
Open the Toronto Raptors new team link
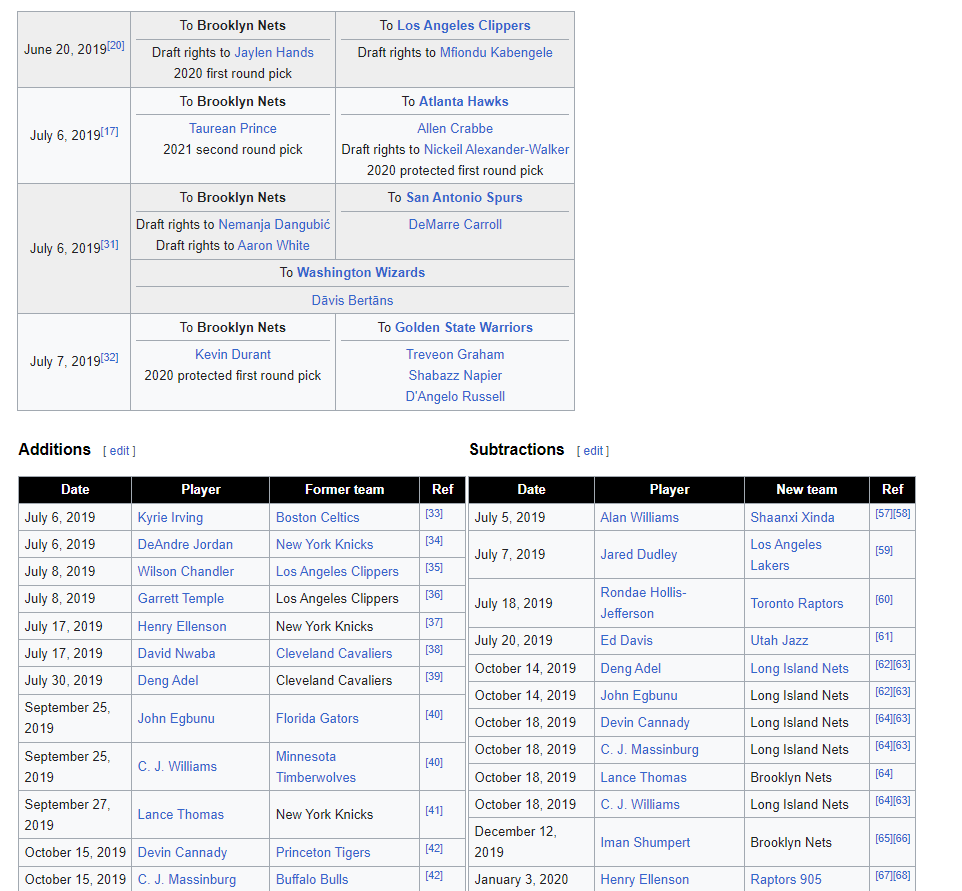tap(796, 603)
